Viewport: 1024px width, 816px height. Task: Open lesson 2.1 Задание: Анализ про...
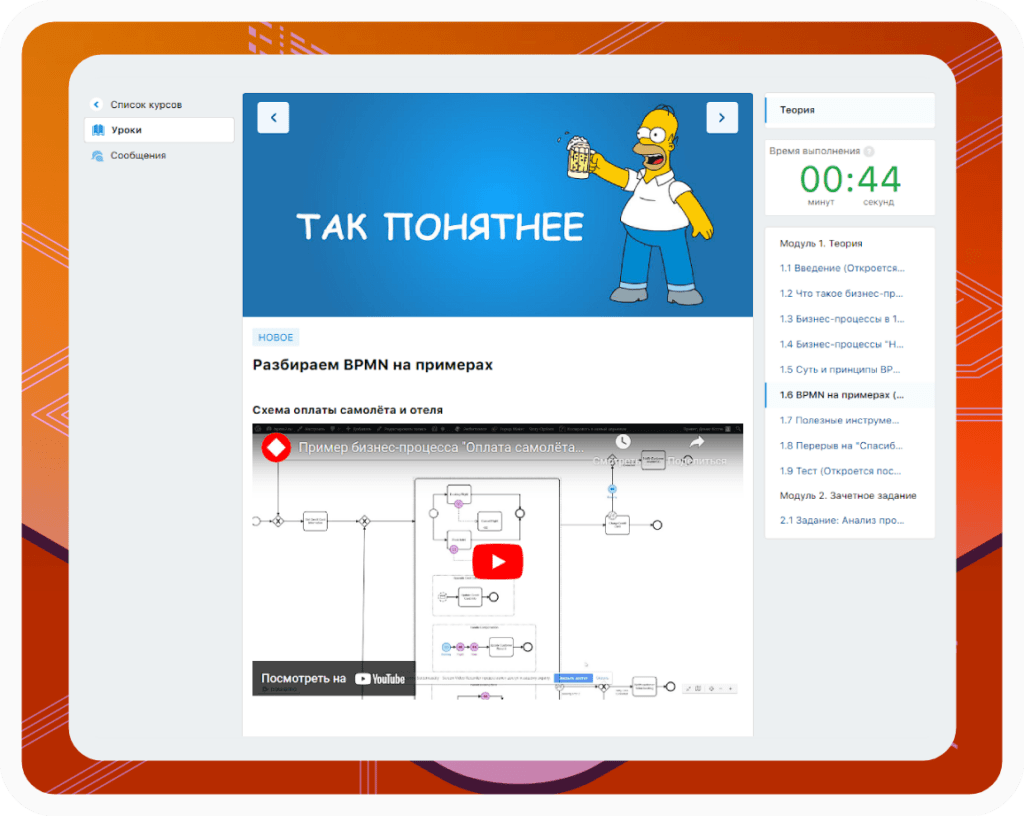(842, 520)
